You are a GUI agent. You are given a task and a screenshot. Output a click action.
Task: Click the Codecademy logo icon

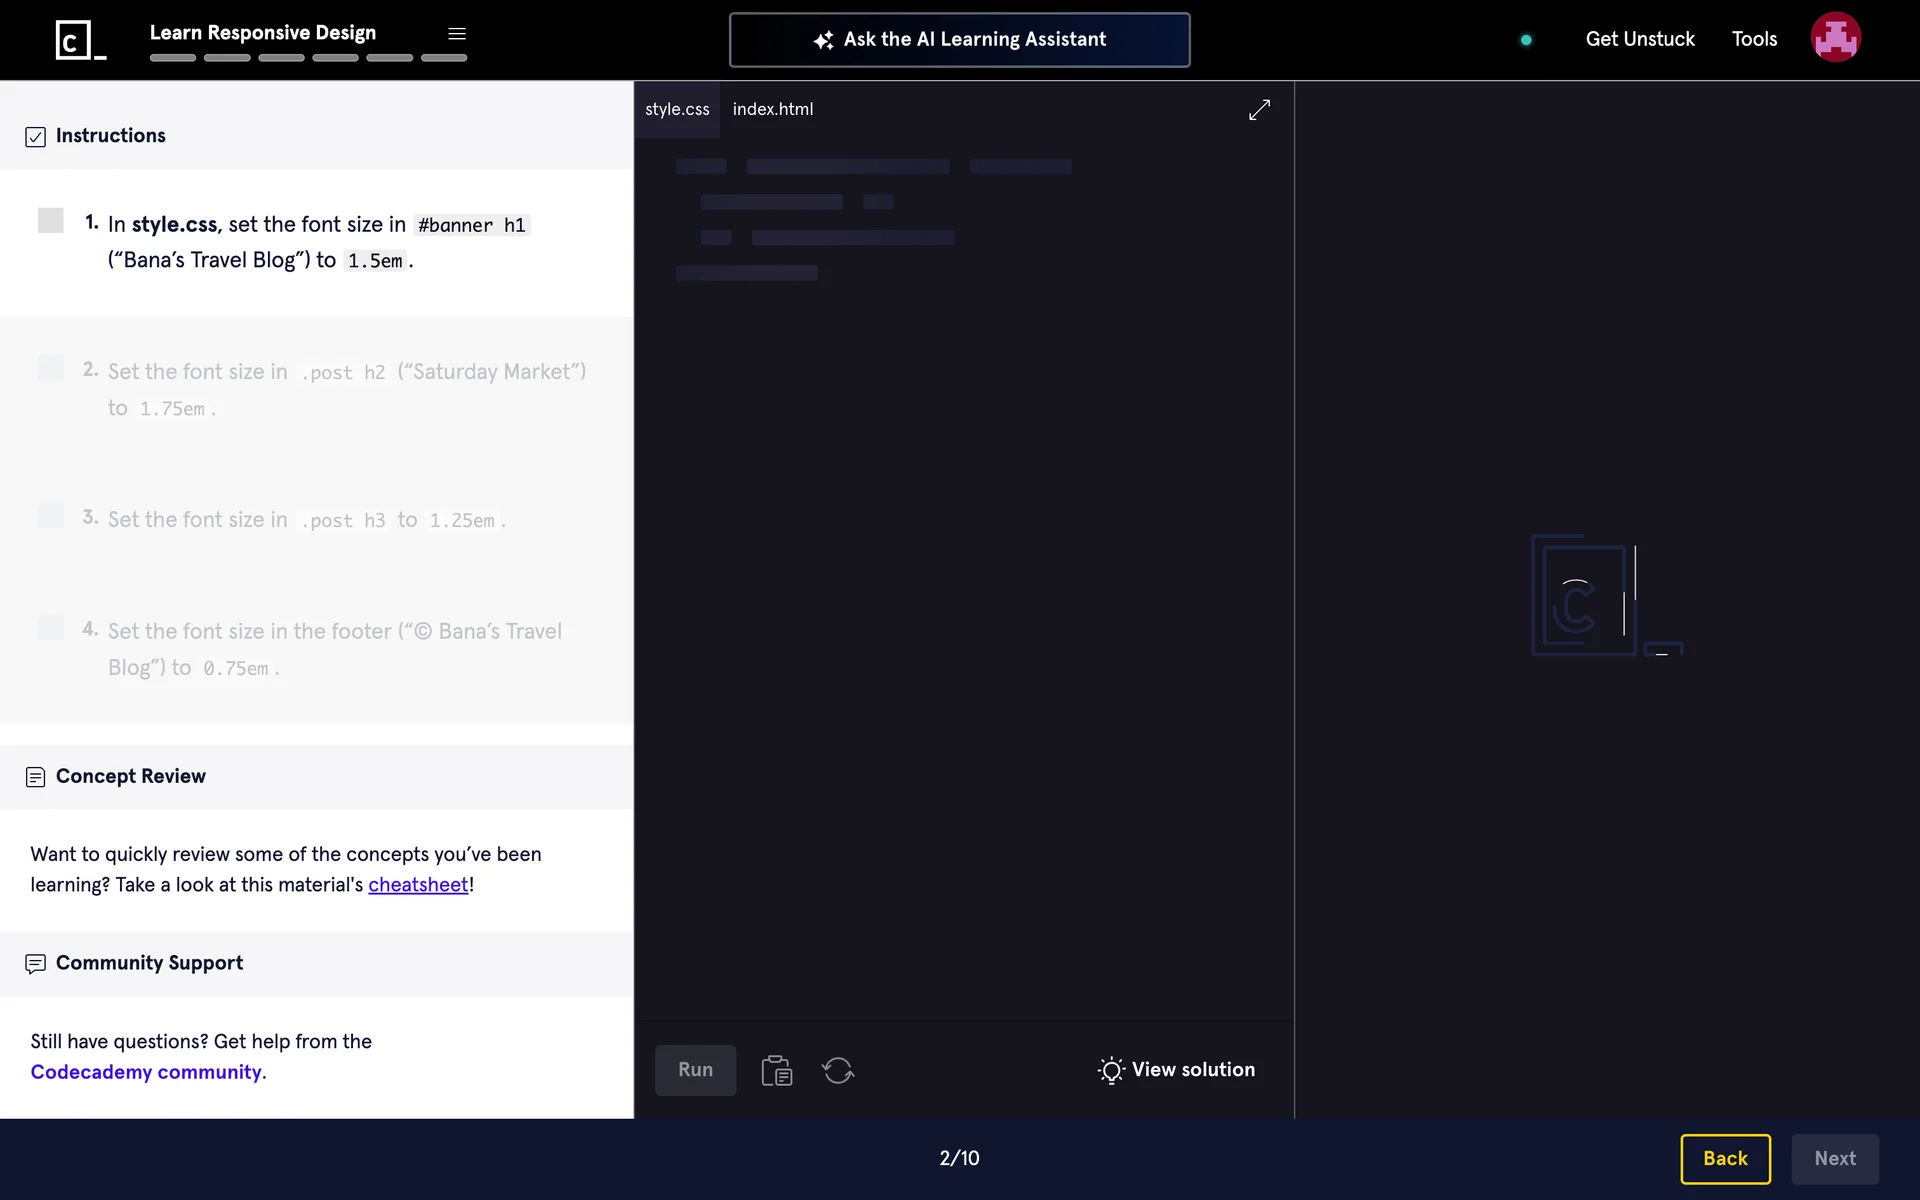coord(80,40)
